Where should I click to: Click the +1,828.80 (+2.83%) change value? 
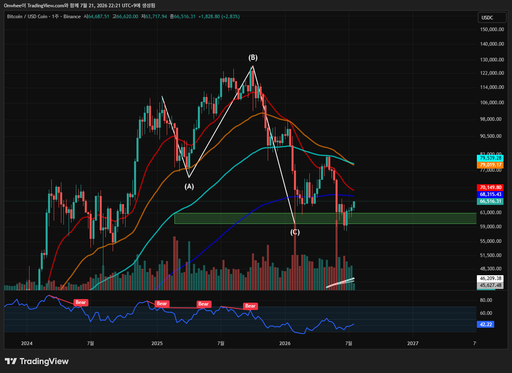(219, 16)
